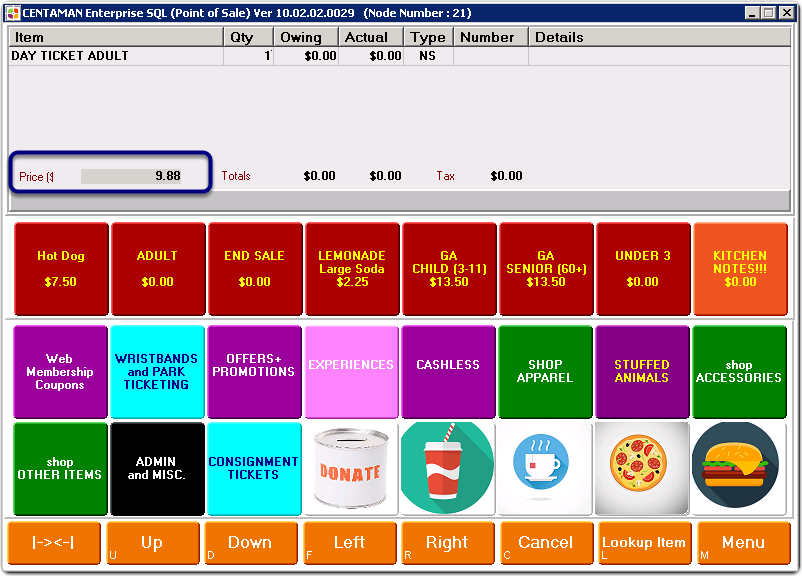Click the Number column header
Viewport: 802px width, 576px height.
point(491,37)
